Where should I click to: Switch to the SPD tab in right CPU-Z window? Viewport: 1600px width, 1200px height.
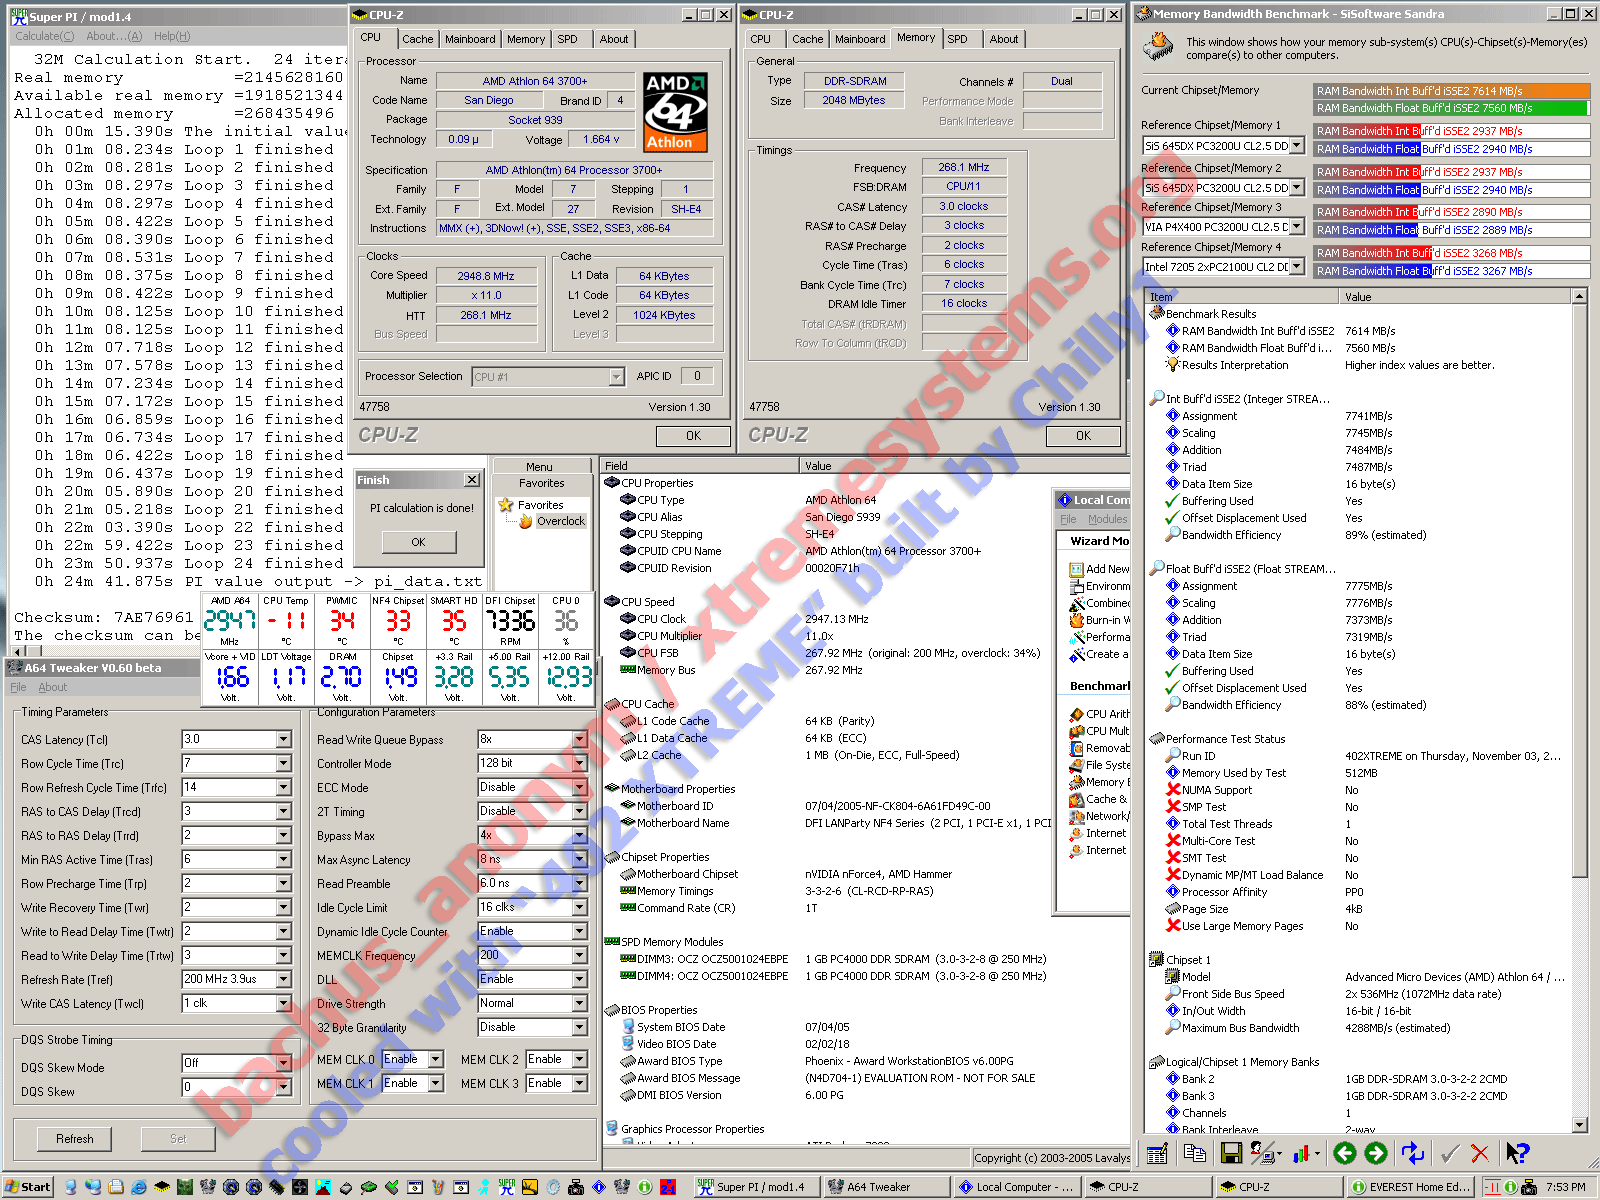click(x=957, y=39)
